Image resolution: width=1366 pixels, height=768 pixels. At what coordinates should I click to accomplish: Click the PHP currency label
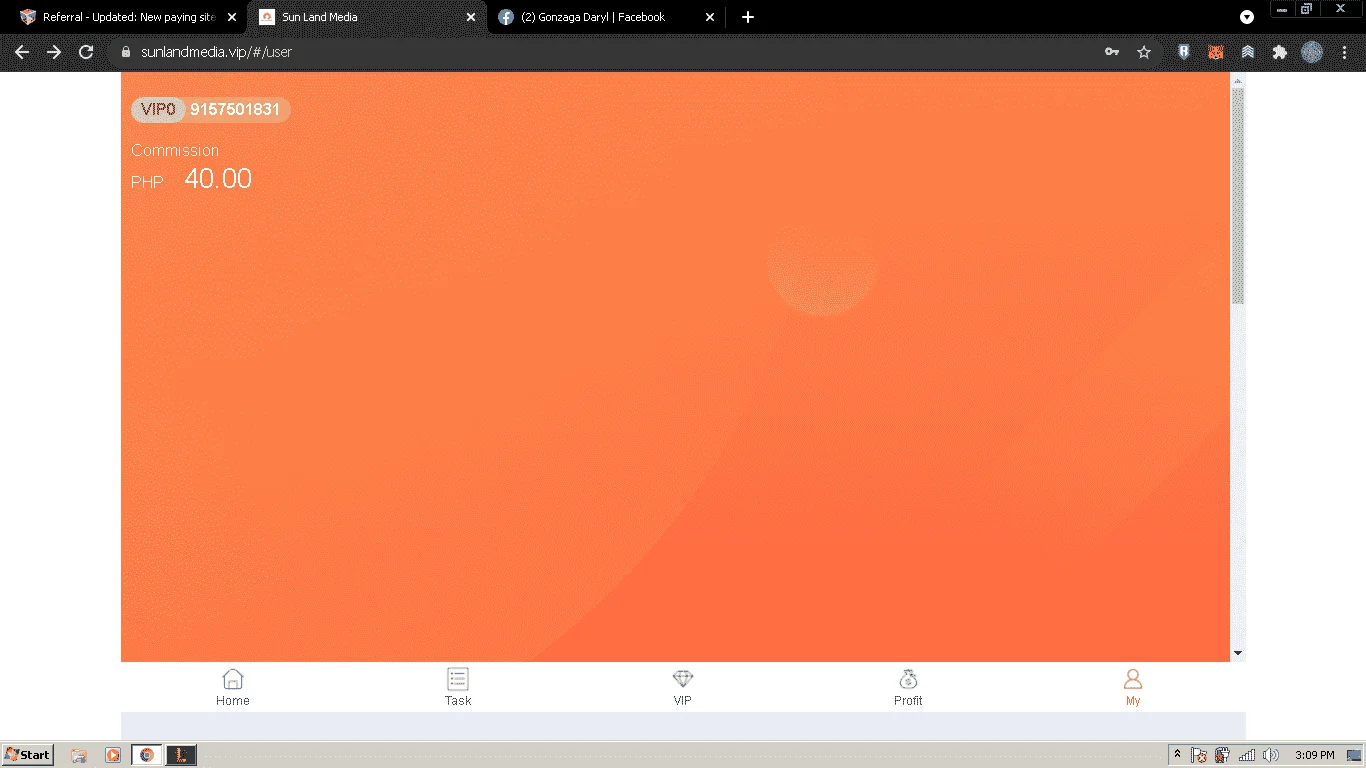point(147,182)
